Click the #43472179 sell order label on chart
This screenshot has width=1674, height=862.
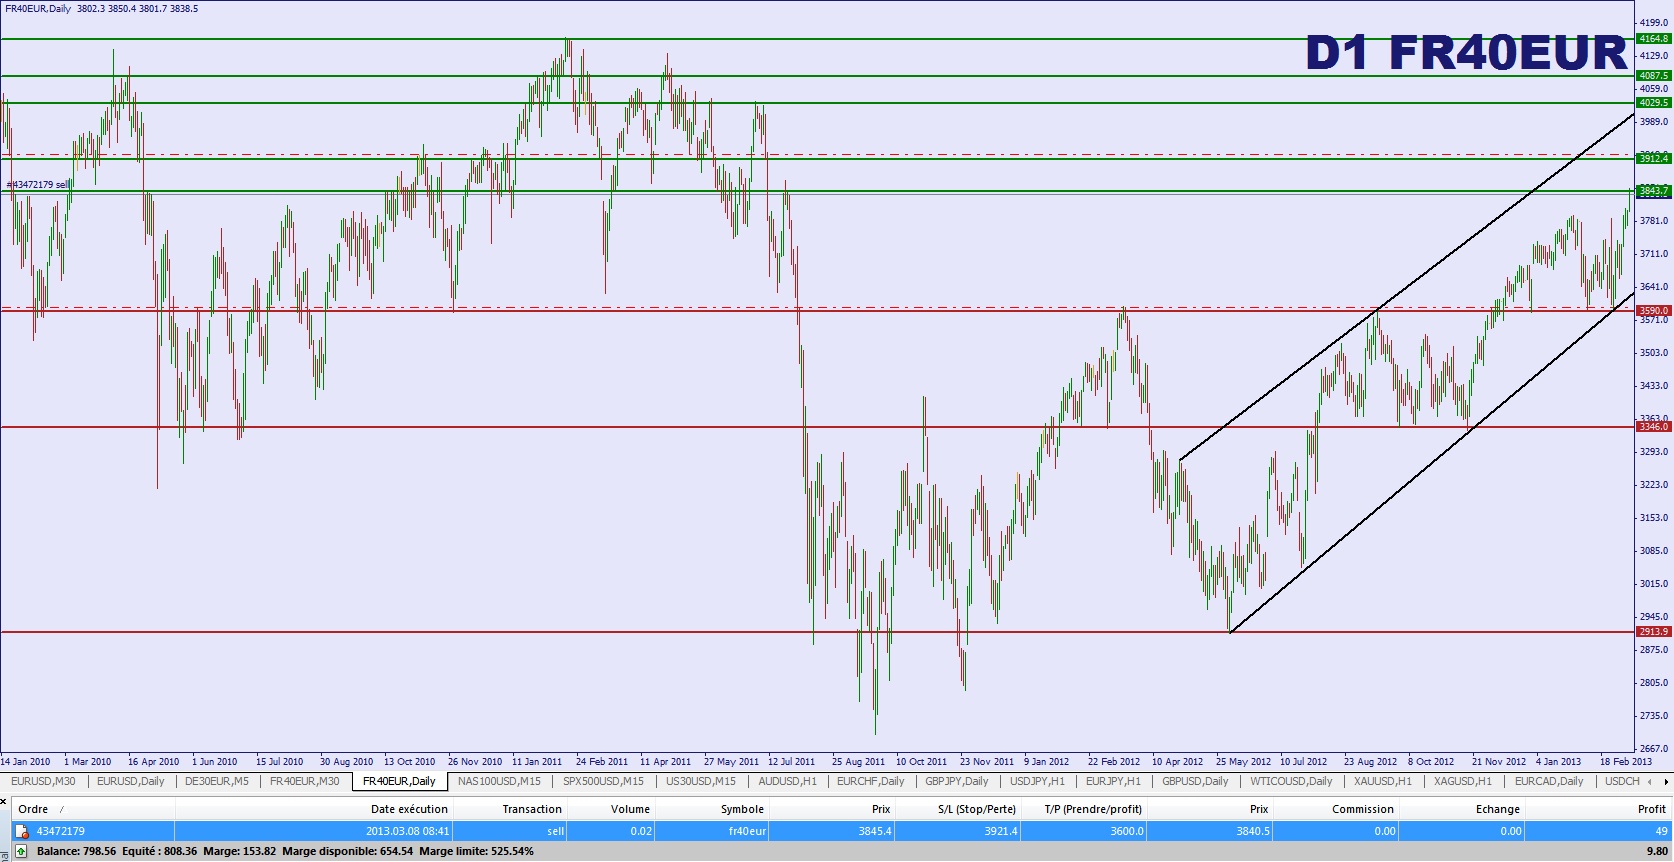[38, 185]
